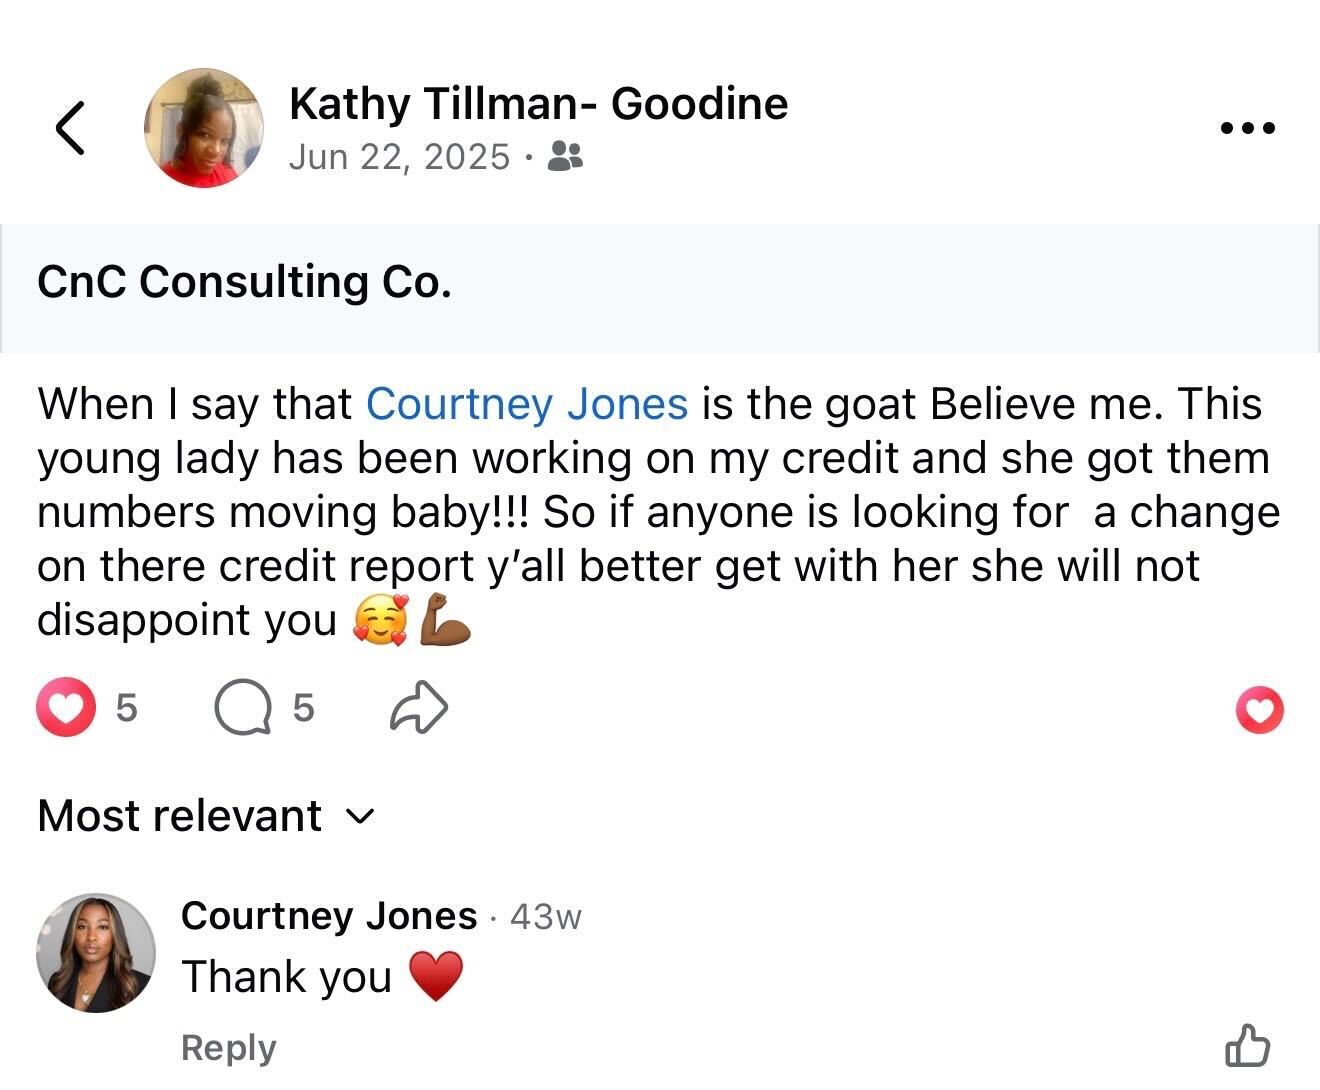The width and height of the screenshot is (1320, 1090).
Task: Open Courtney Jones's name on the comment
Action: pos(329,916)
